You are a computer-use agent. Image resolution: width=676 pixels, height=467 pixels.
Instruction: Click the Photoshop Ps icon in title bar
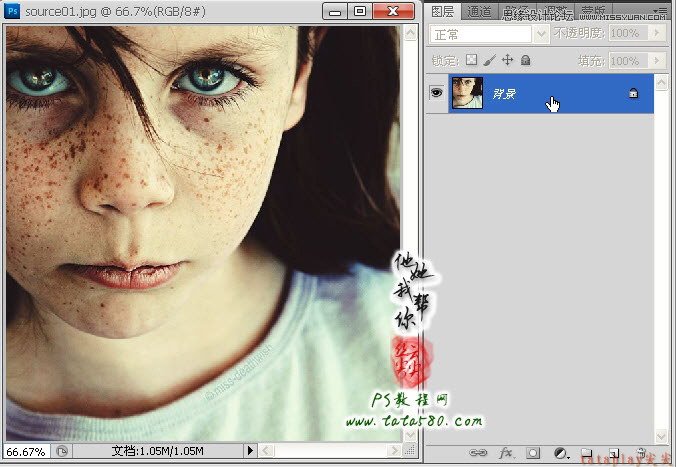12,10
